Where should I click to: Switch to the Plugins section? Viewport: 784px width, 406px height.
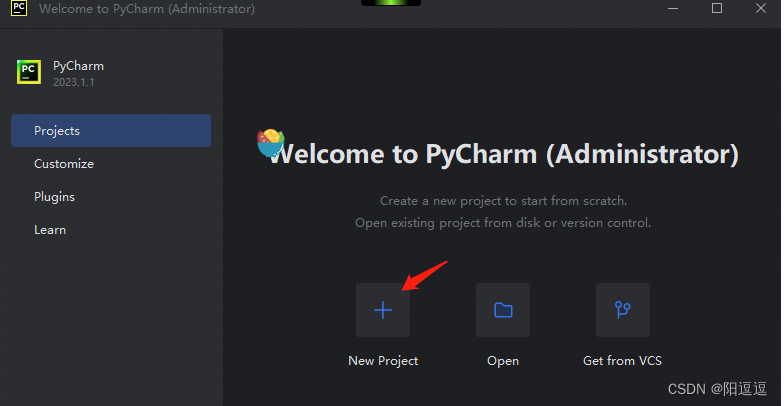point(54,196)
